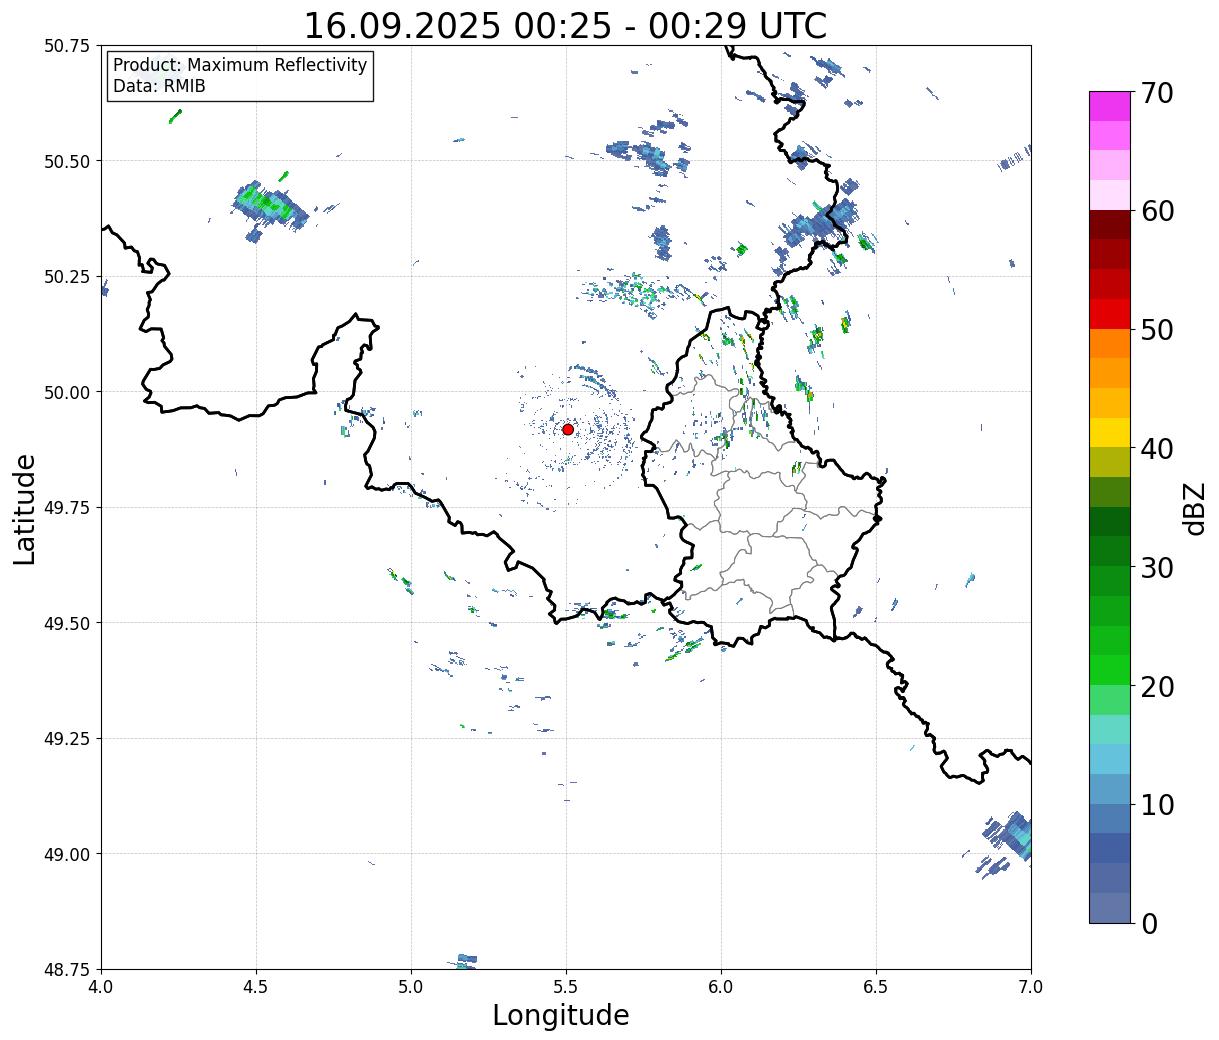Viewport: 1219px width, 1040px height.
Task: Click the colorbar tick label 30
Action: (x=1157, y=568)
